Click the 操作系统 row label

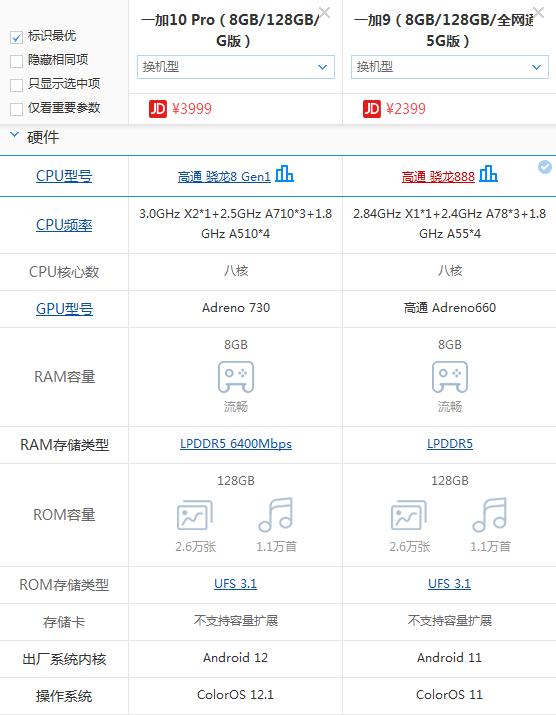click(64, 696)
